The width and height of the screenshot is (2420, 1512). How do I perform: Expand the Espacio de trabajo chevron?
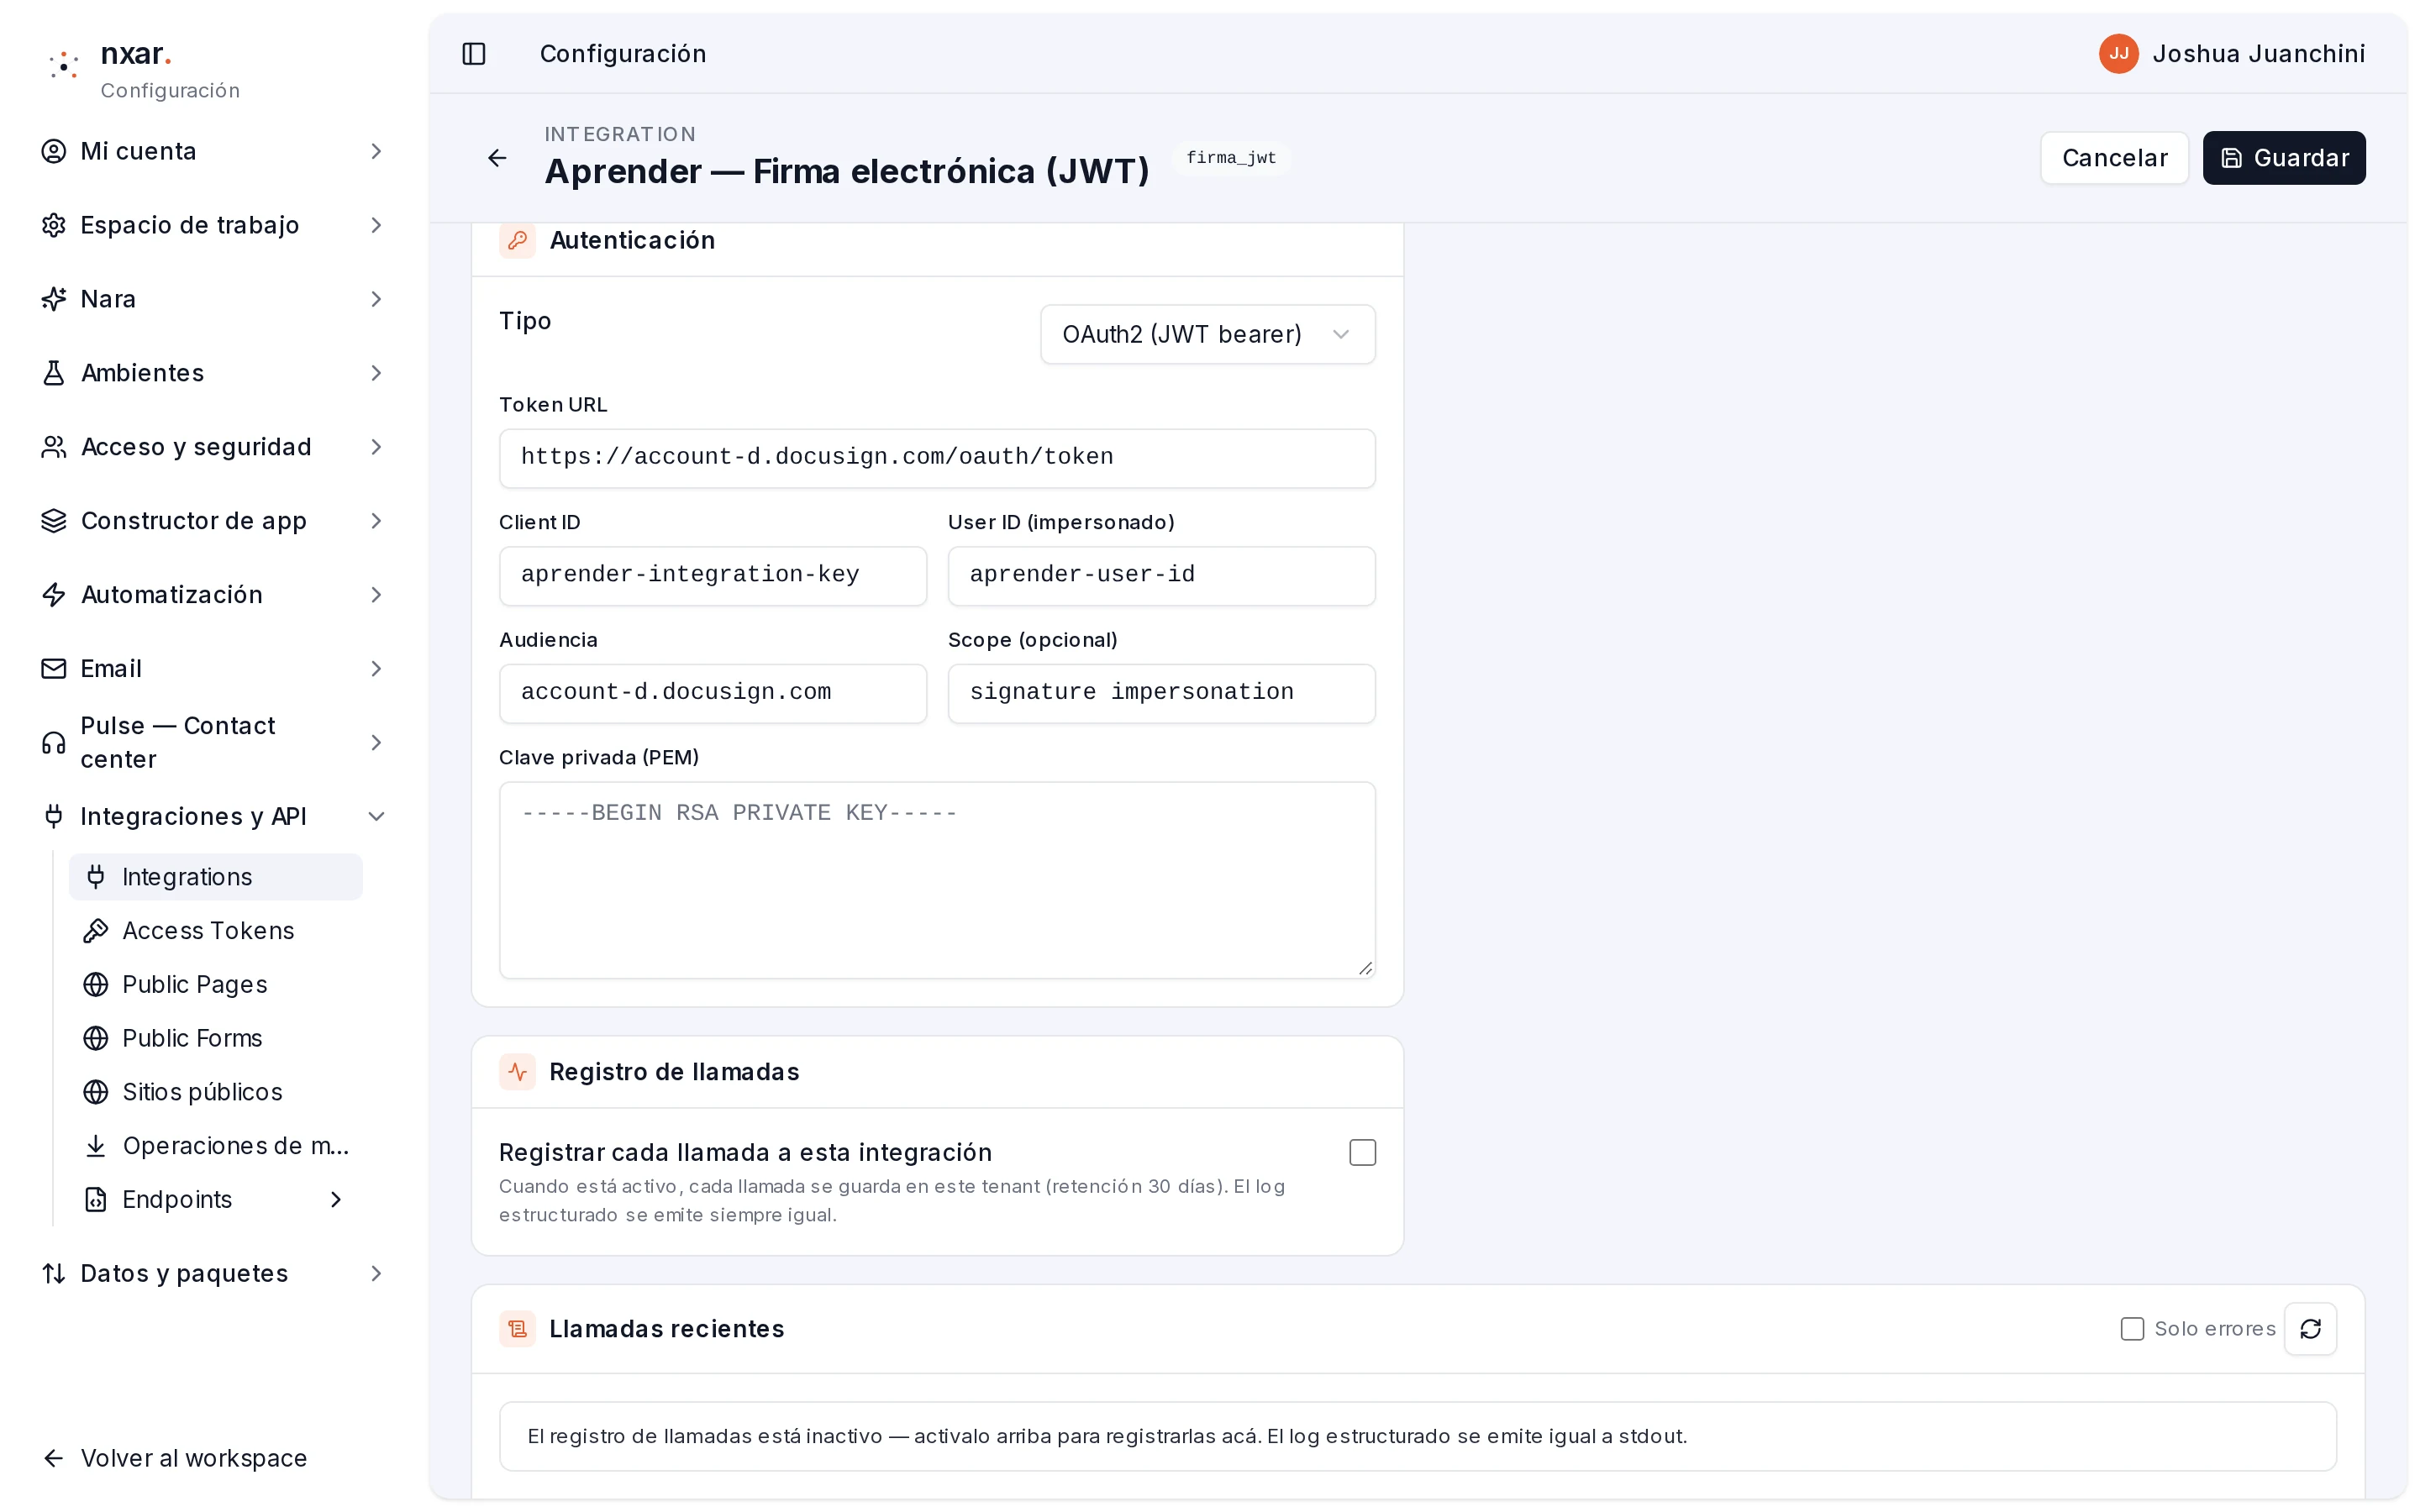click(376, 225)
